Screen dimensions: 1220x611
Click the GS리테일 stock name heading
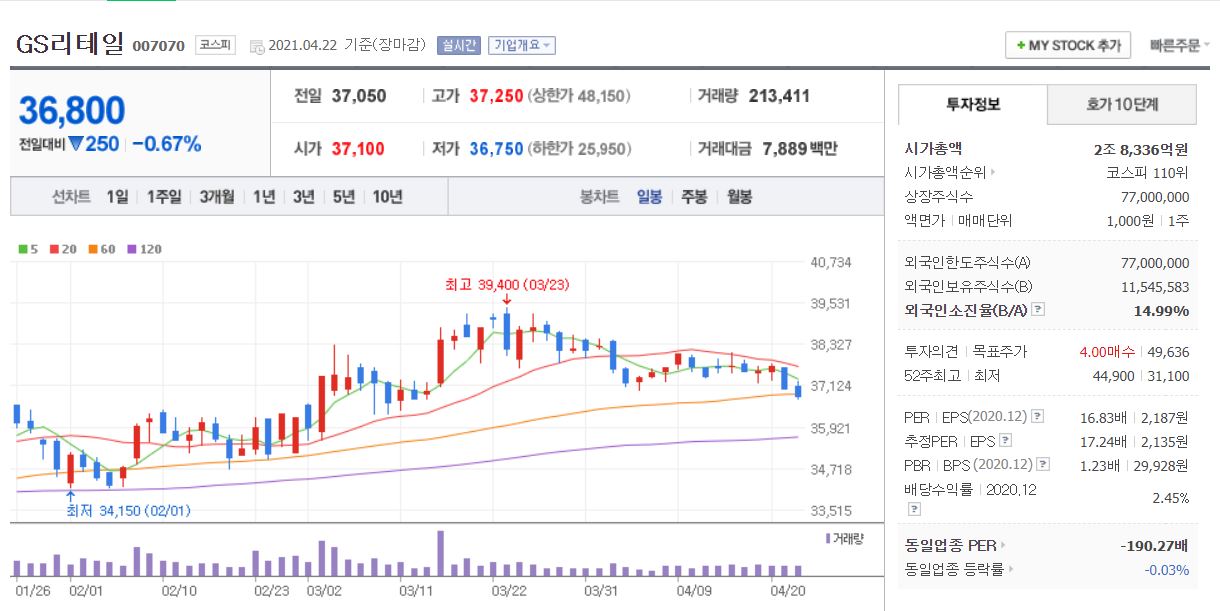pyautogui.click(x=70, y=43)
